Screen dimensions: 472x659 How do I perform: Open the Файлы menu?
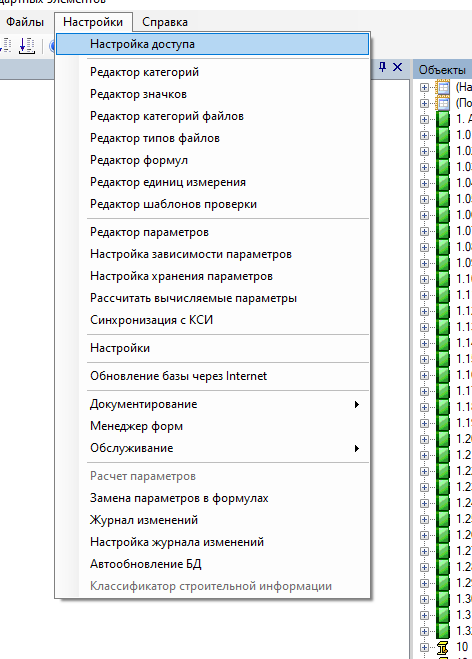[x=25, y=22]
